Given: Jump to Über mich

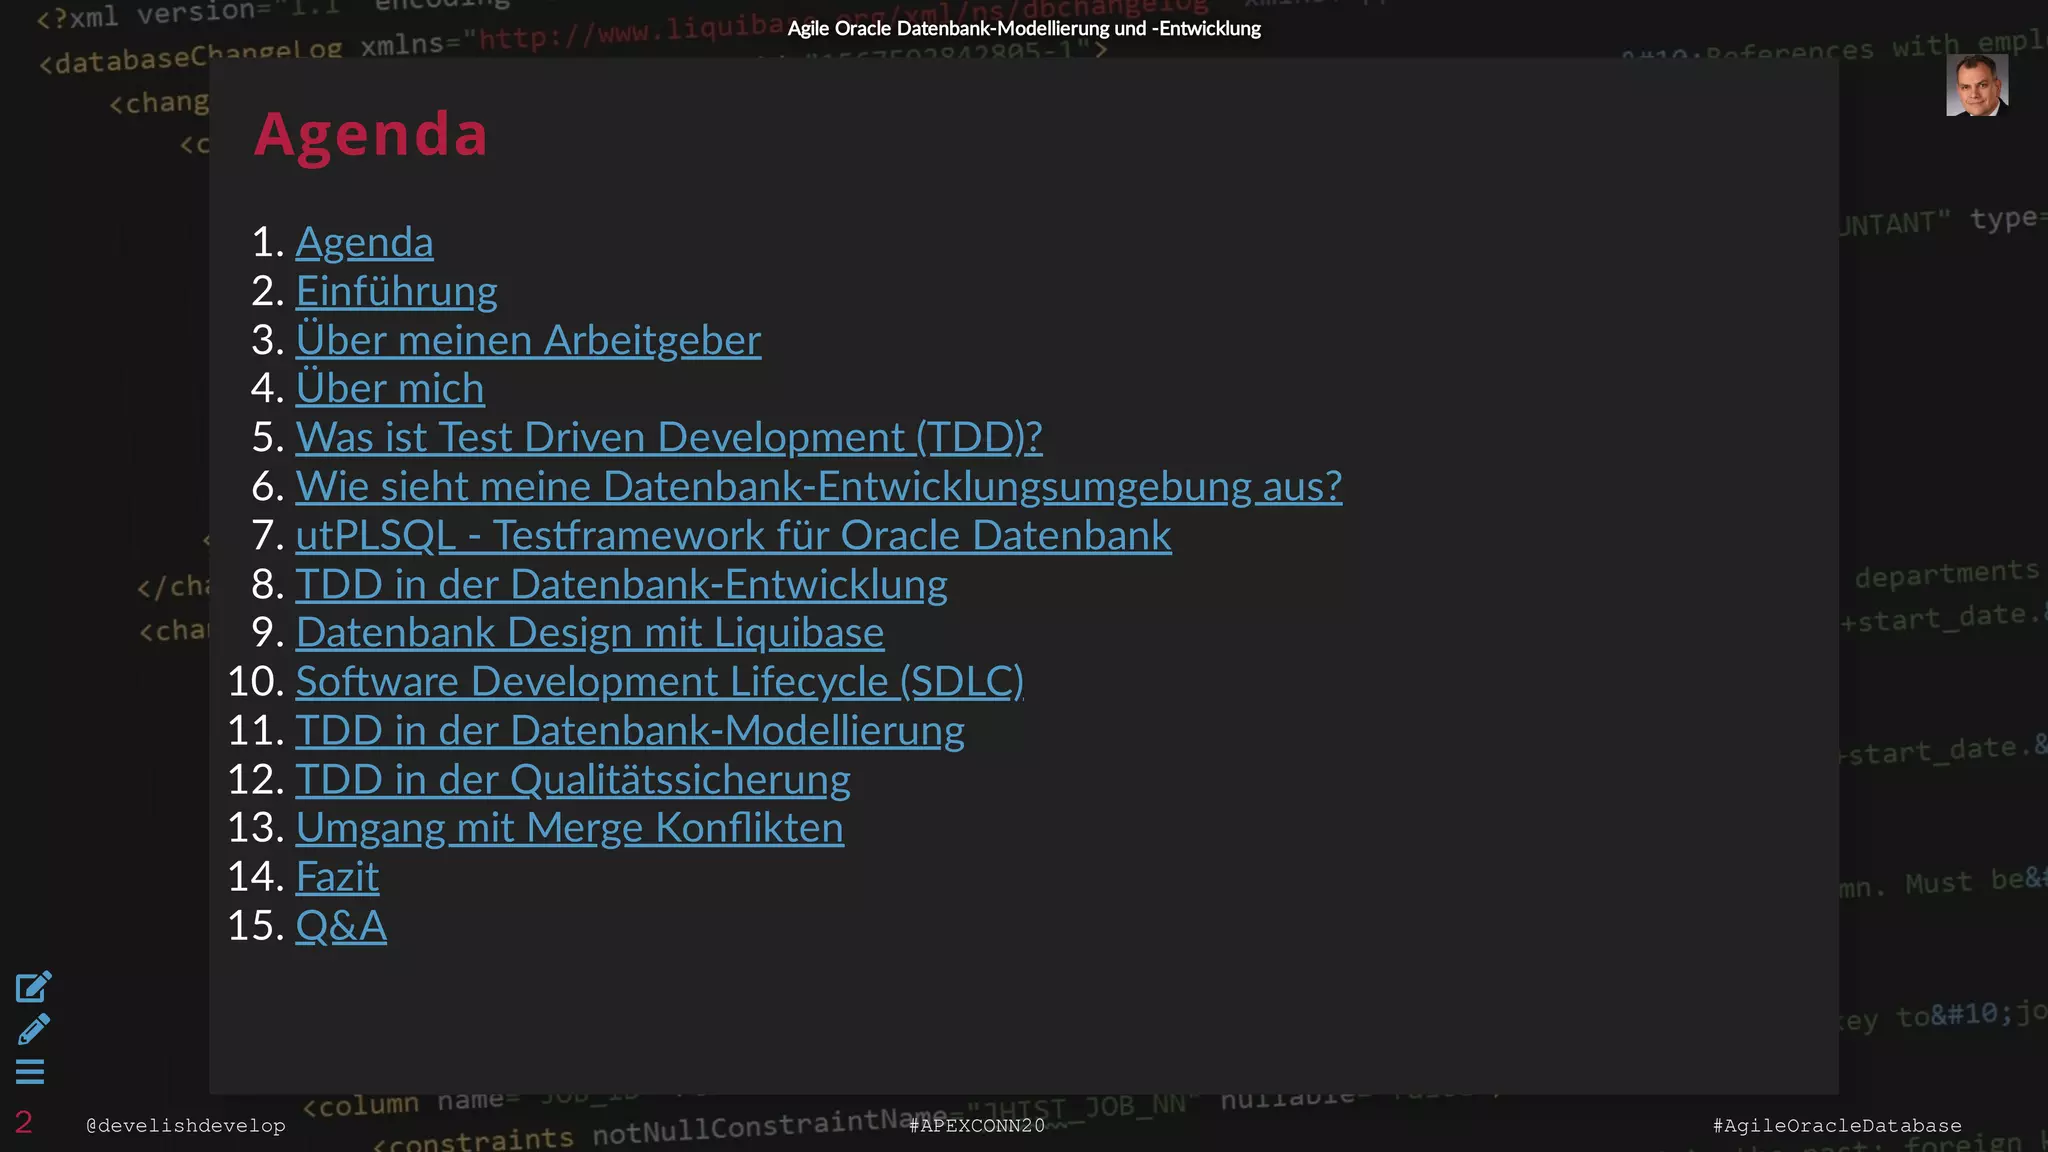Looking at the screenshot, I should (390, 388).
